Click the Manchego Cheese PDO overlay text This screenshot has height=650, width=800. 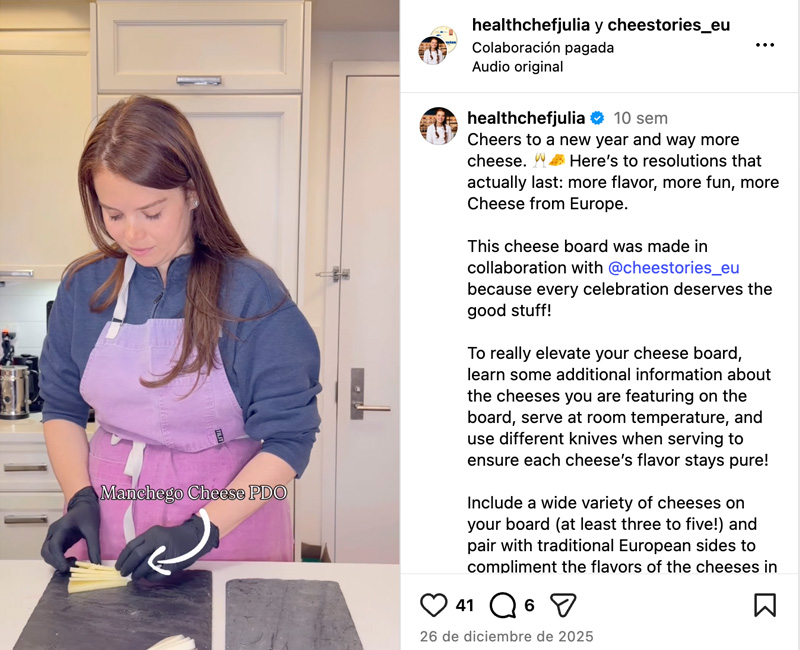point(194,492)
